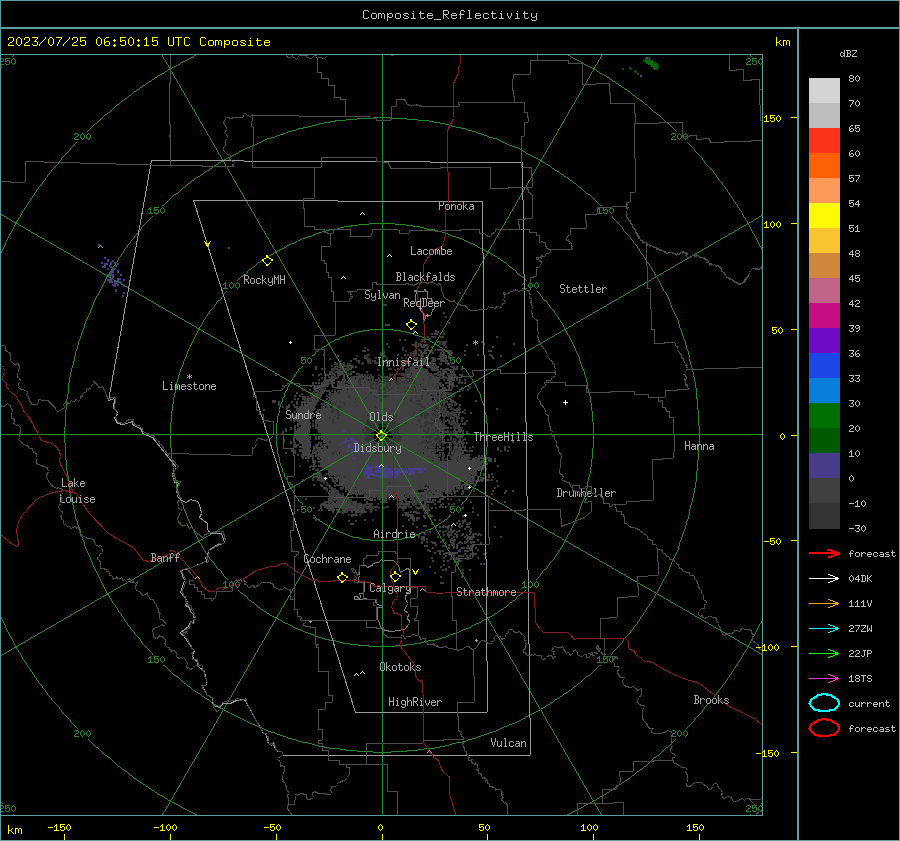This screenshot has height=841, width=900.
Task: Click the Lake Louise label
Action: pyautogui.click(x=77, y=491)
